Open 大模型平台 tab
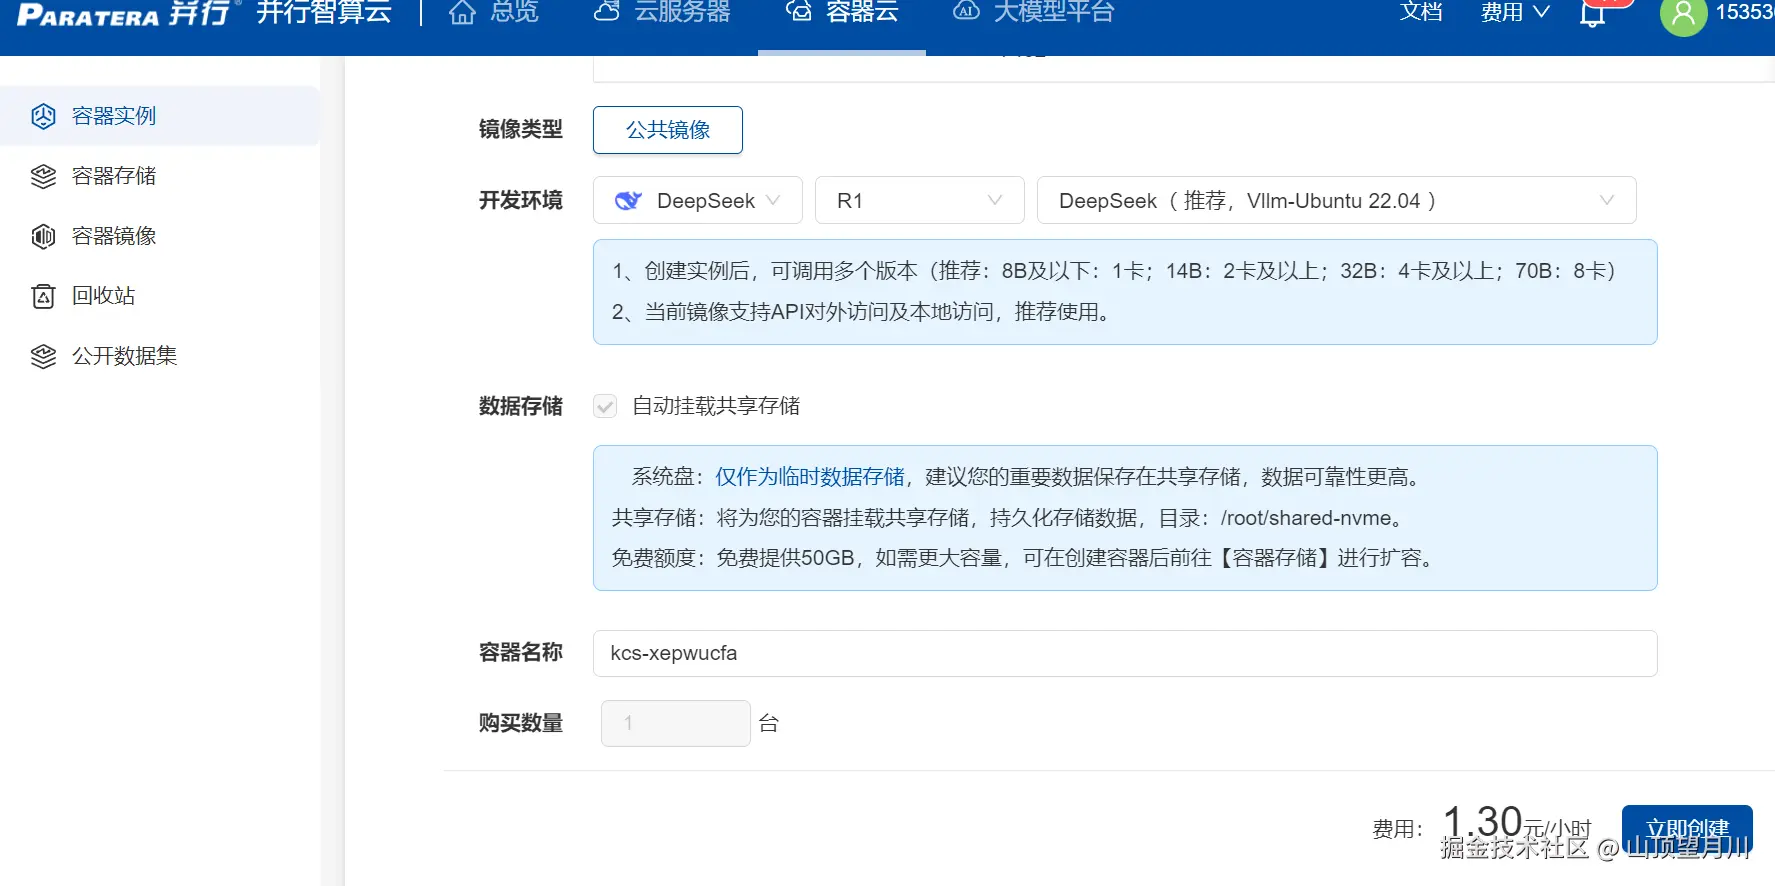1775x886 pixels. 1033,12
